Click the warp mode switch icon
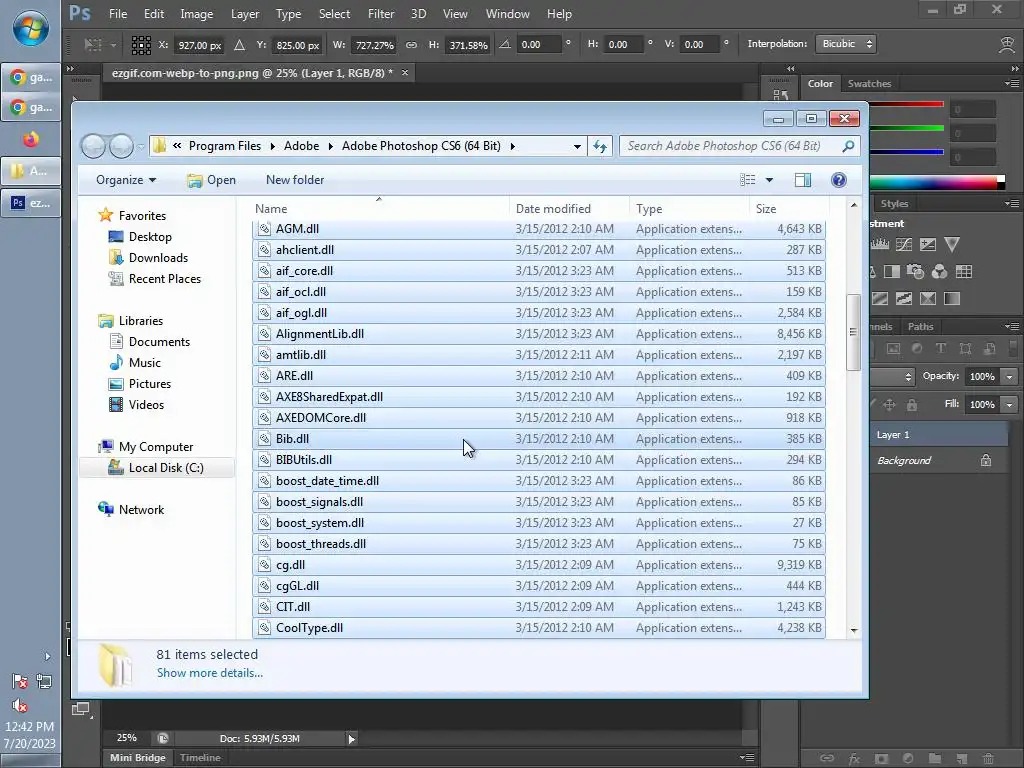 pos(1006,44)
